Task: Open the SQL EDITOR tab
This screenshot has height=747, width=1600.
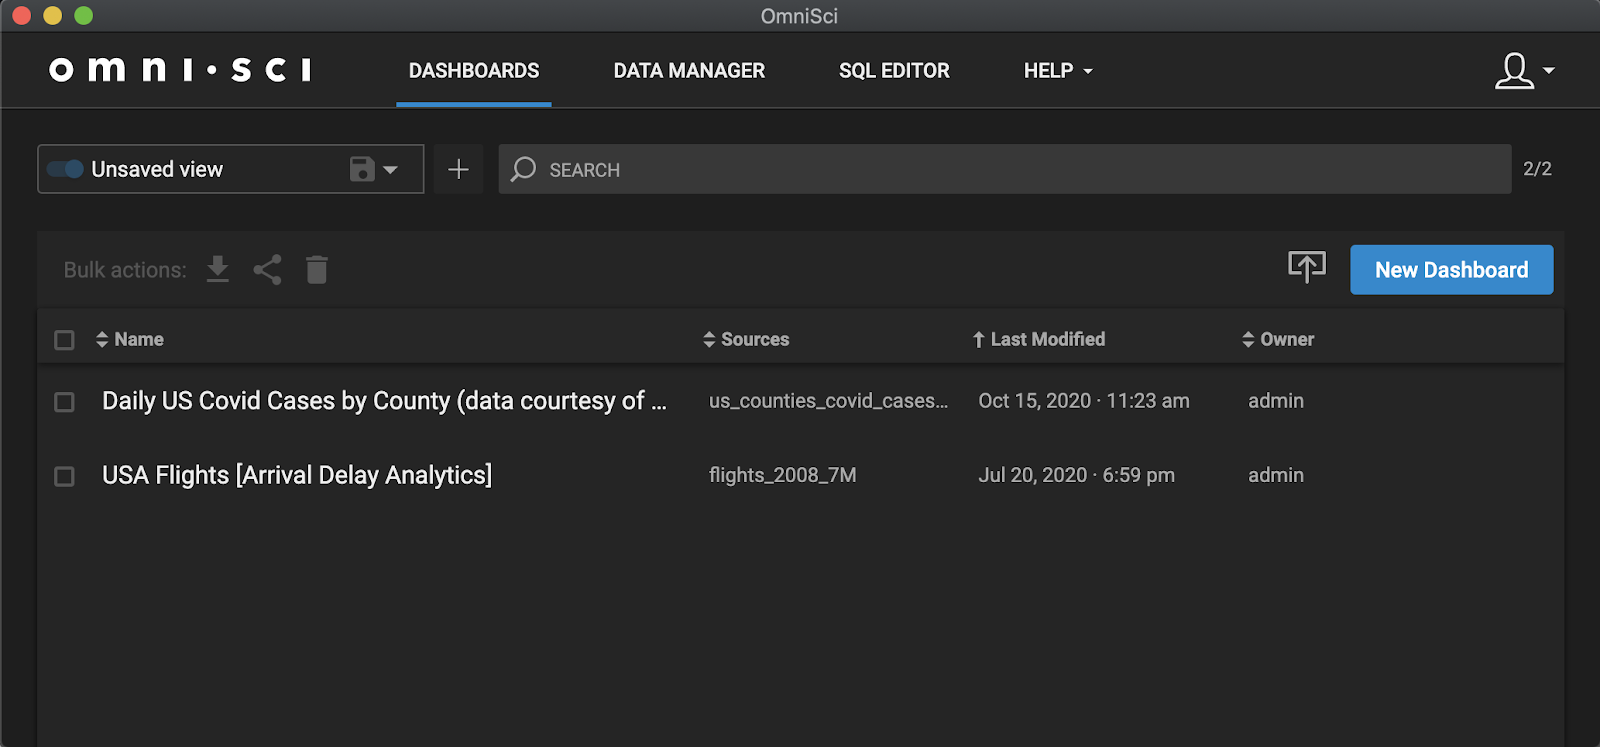Action: tap(894, 71)
